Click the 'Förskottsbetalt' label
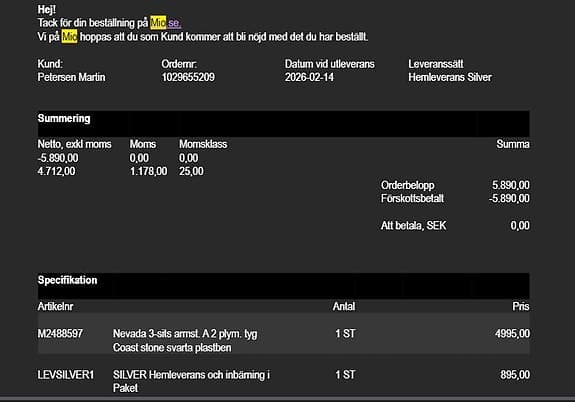575x402 pixels. [412, 198]
